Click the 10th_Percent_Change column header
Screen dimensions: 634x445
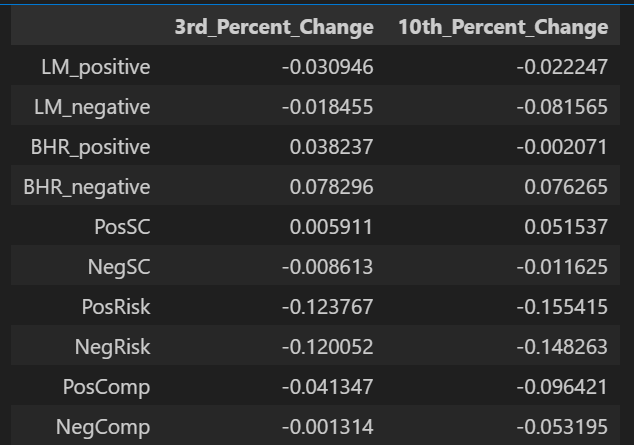[503, 27]
